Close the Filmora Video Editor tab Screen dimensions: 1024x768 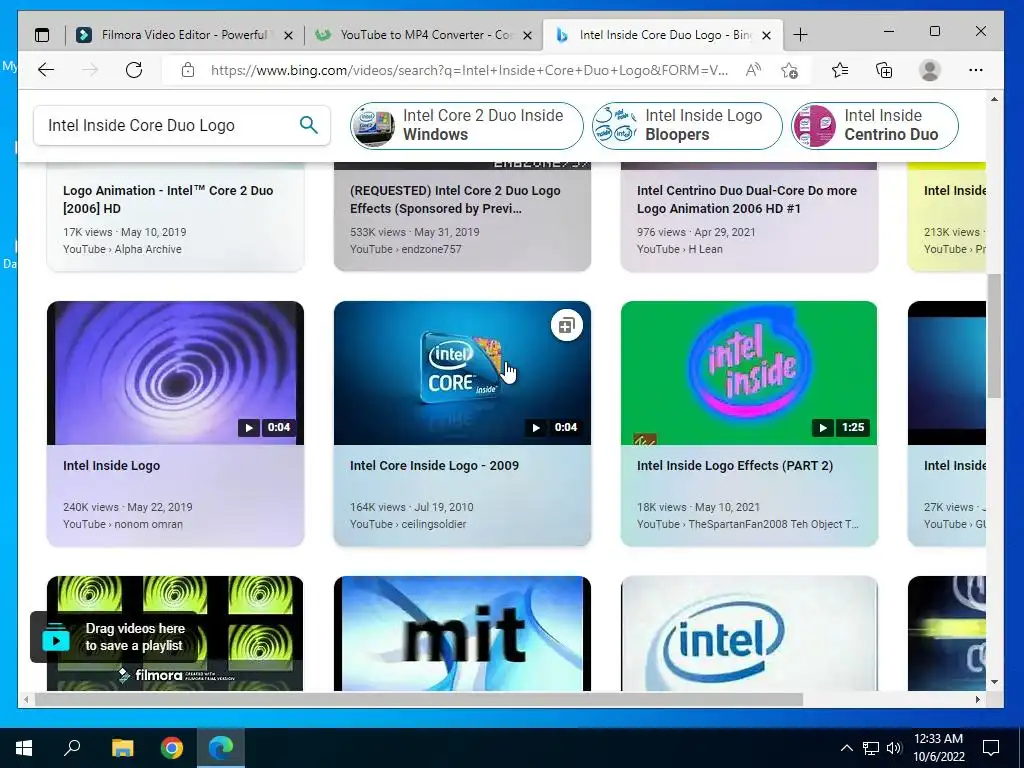click(288, 35)
